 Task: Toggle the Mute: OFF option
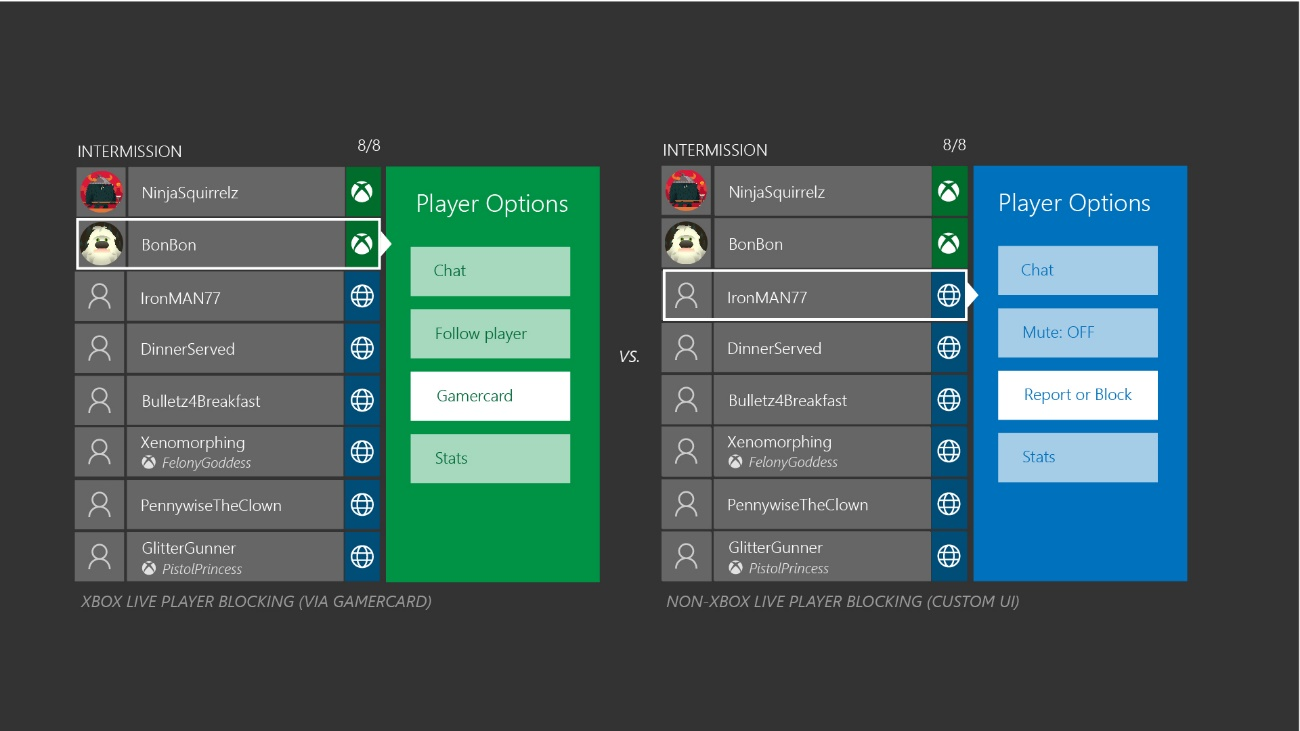[1078, 333]
